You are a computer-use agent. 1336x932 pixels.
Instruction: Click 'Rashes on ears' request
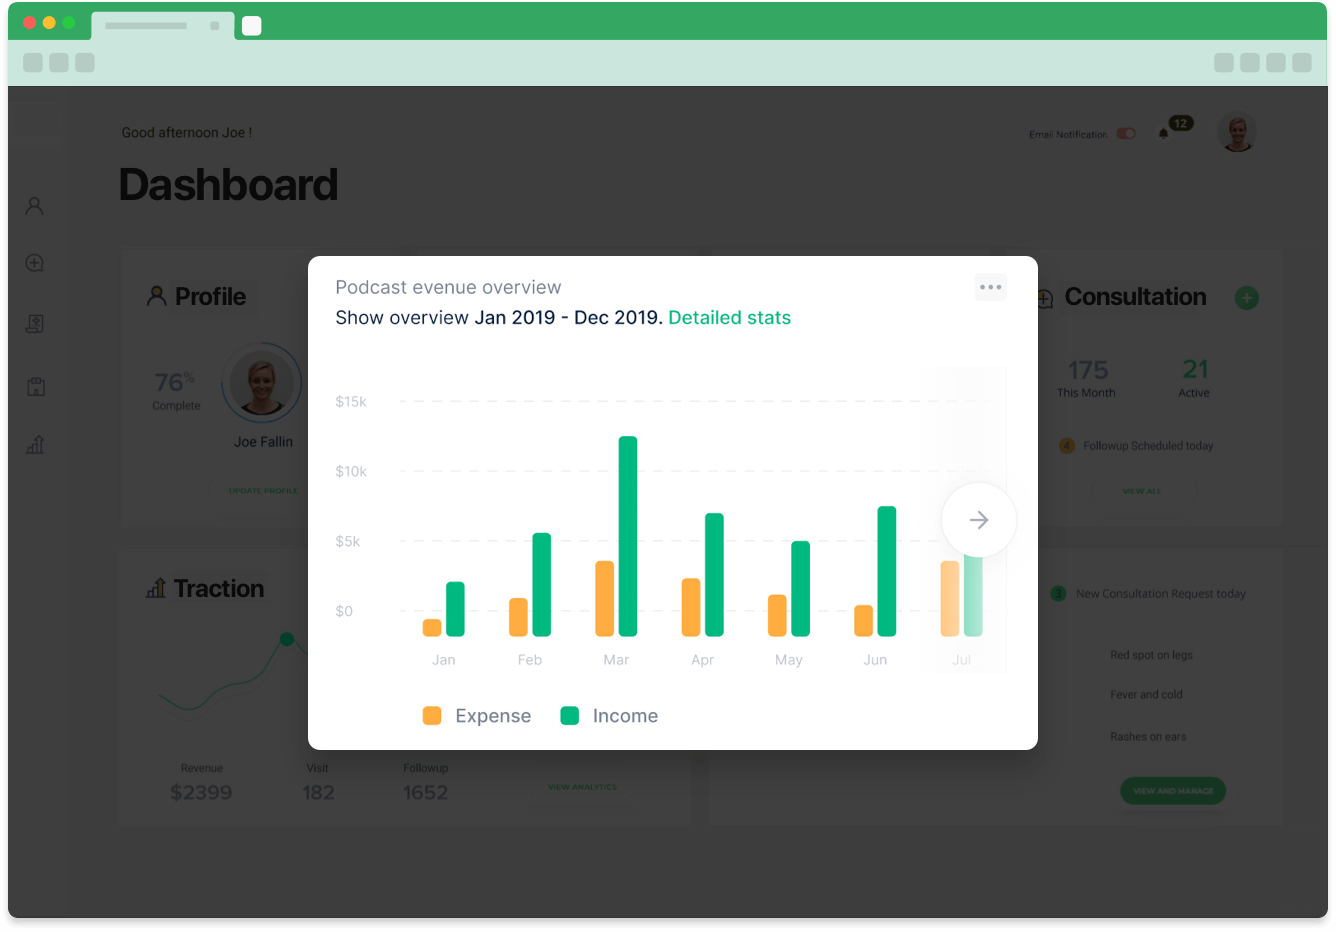(1148, 737)
